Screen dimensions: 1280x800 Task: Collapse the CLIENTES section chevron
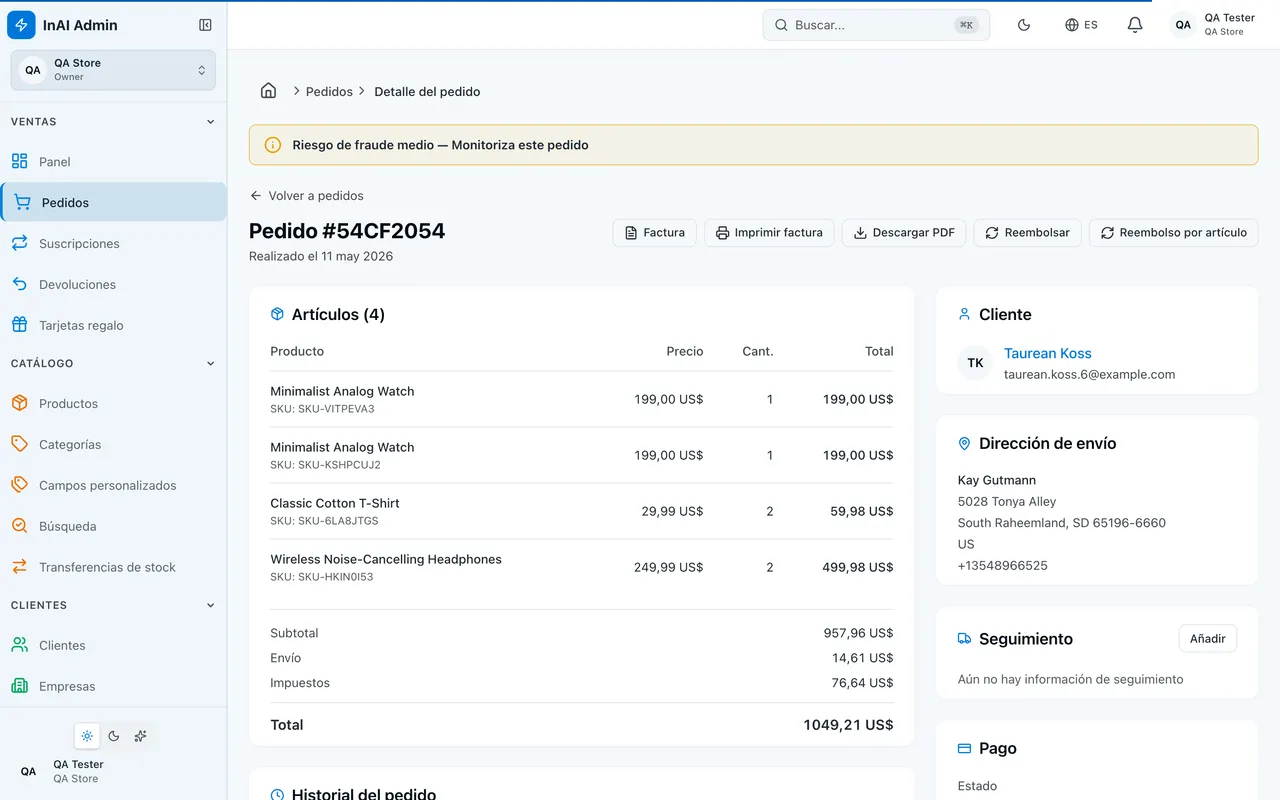pyautogui.click(x=210, y=606)
